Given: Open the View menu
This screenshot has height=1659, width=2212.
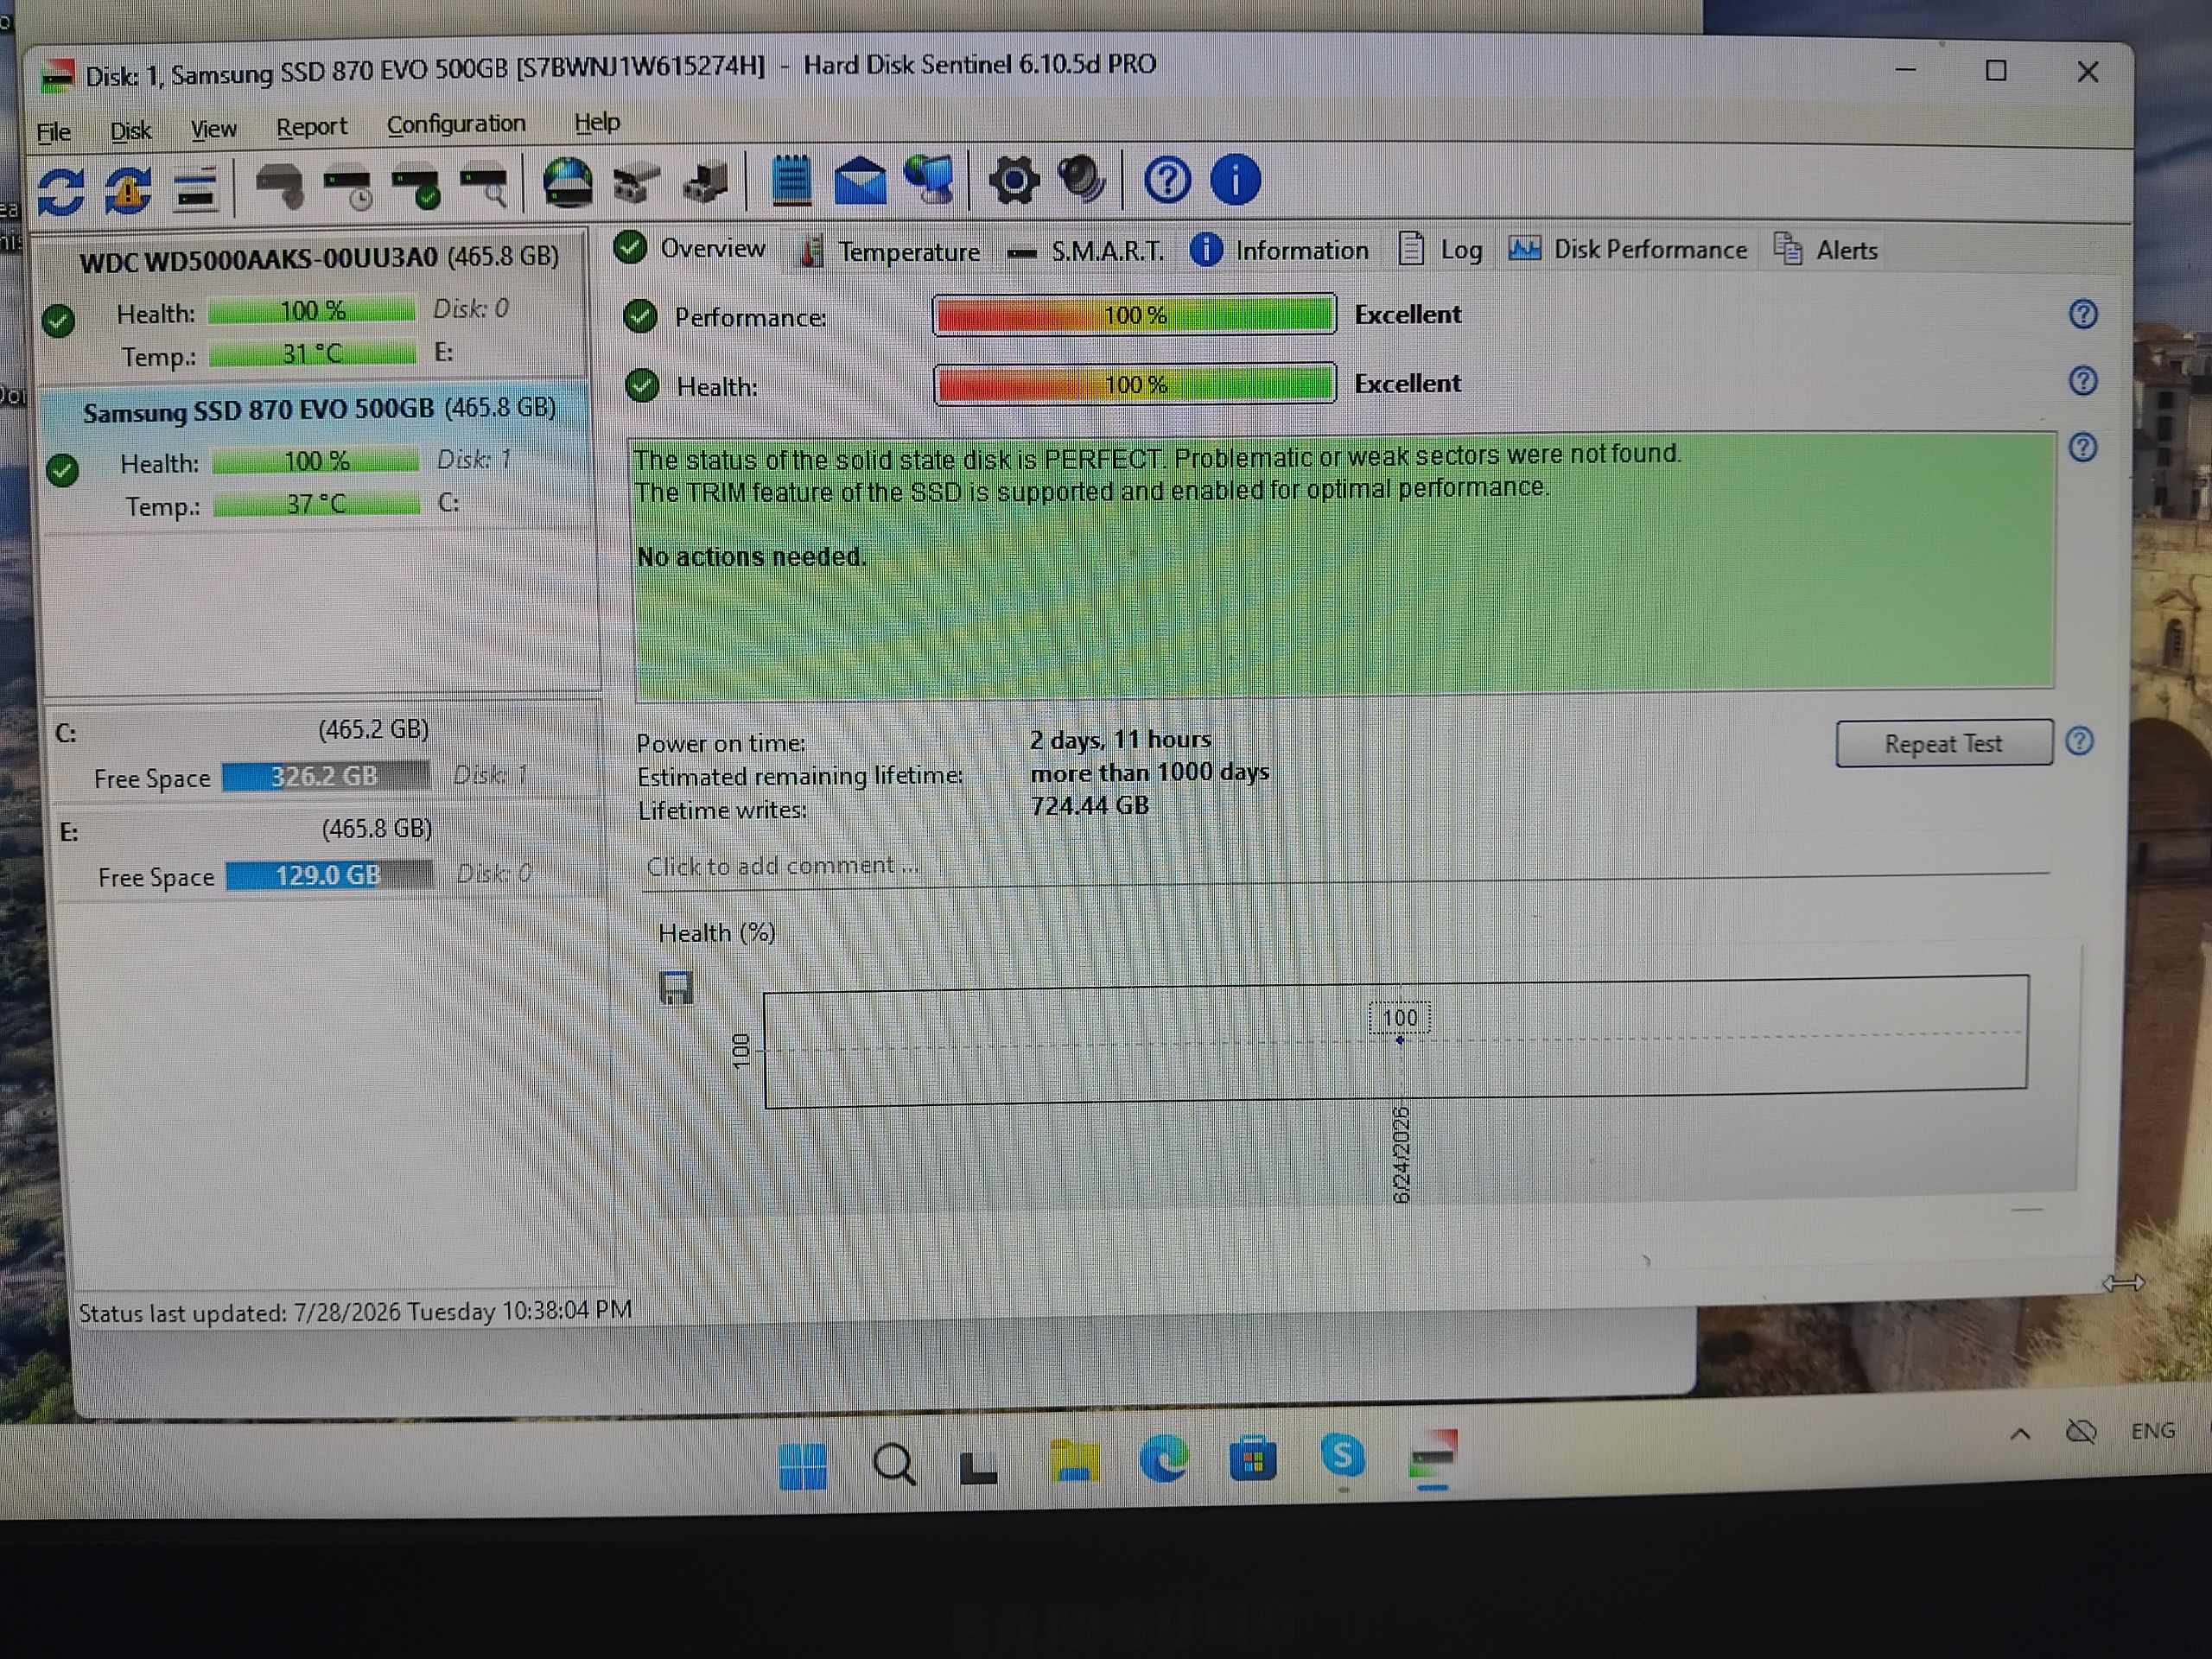Looking at the screenshot, I should (213, 129).
